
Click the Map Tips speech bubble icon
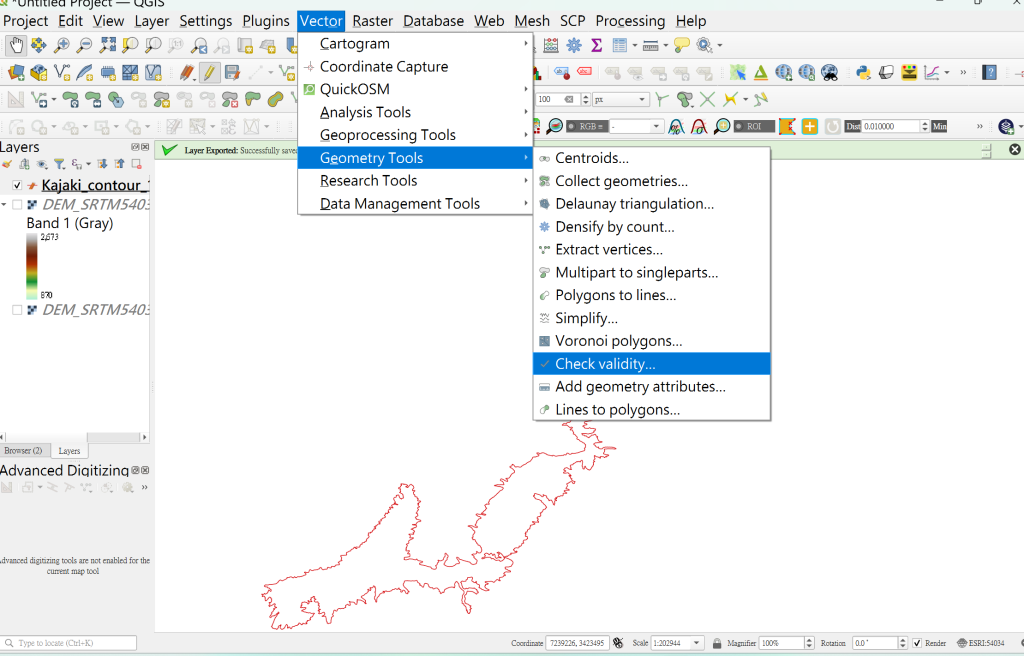point(681,45)
